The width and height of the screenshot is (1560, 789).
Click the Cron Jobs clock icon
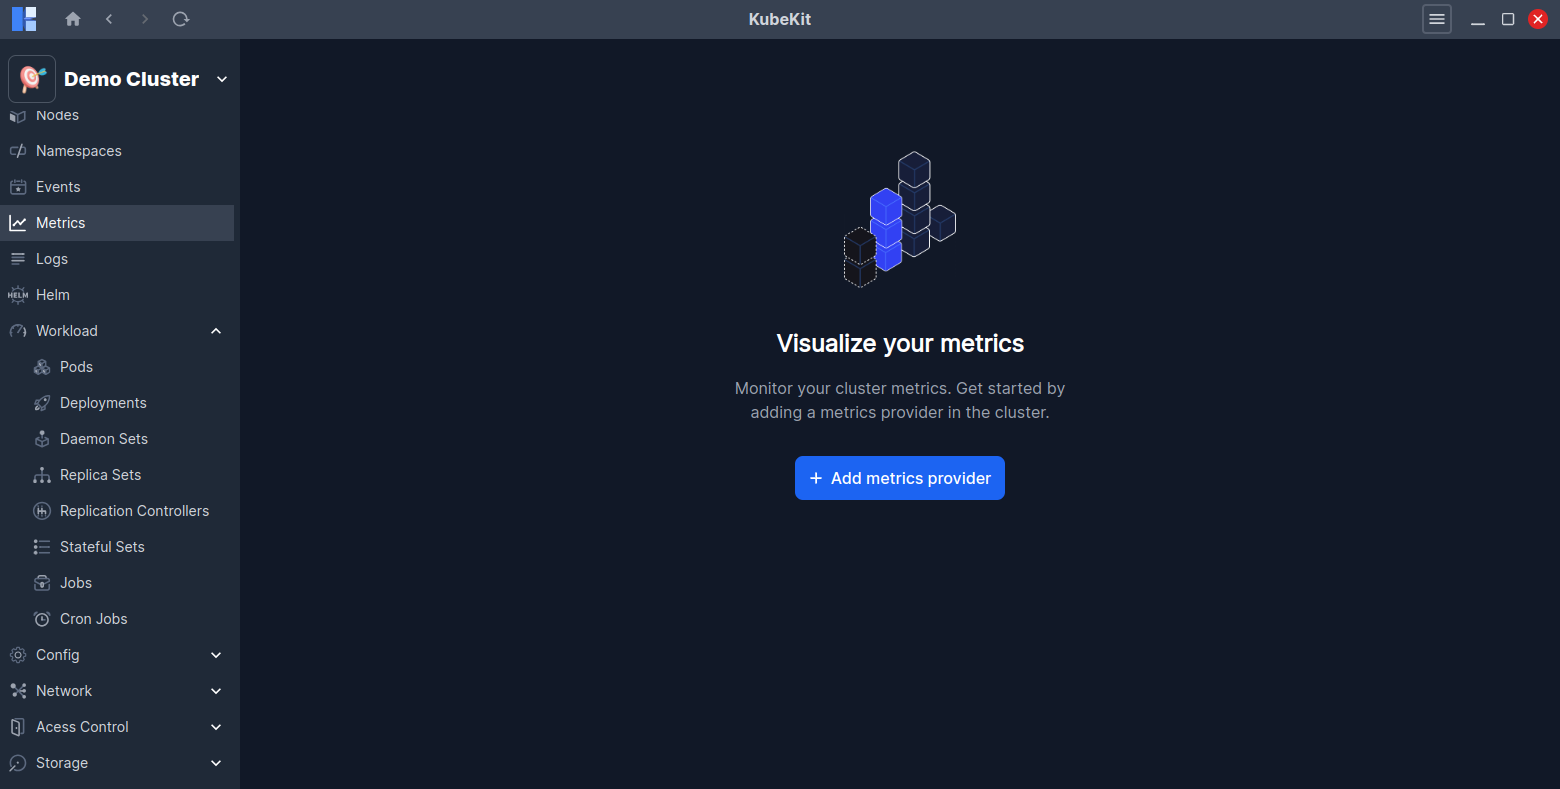pos(42,618)
